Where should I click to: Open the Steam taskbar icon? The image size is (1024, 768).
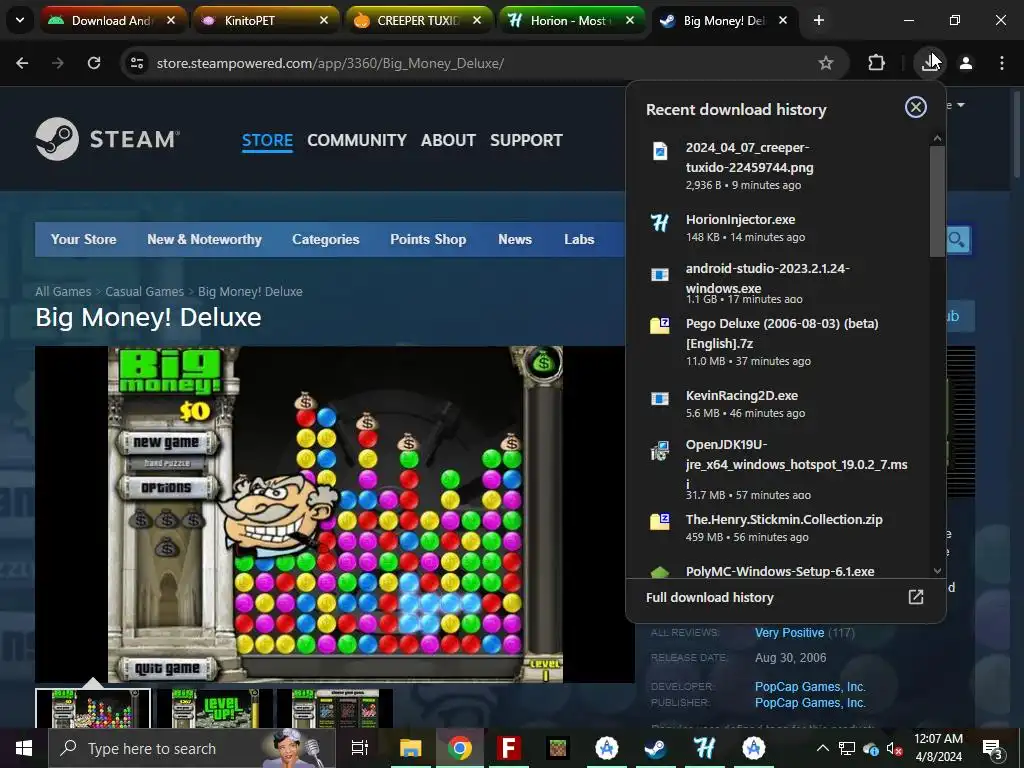[x=655, y=748]
